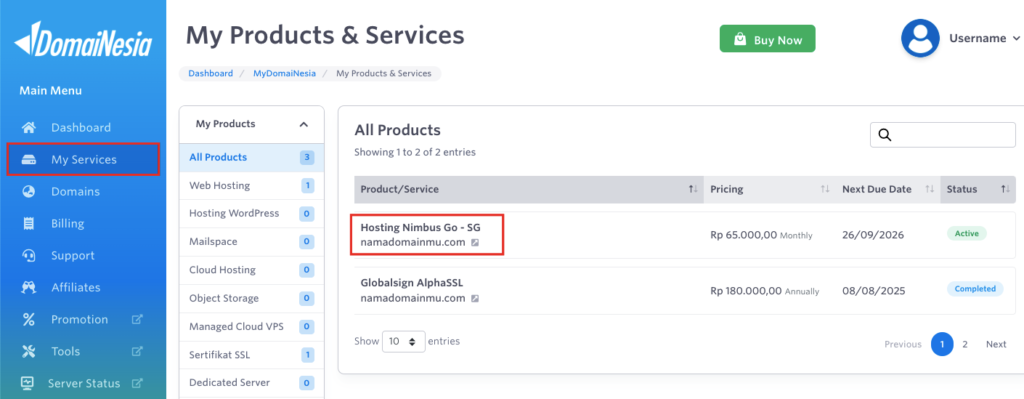The width and height of the screenshot is (1024, 399).
Task: Click the search magnifier icon
Action: (885, 135)
